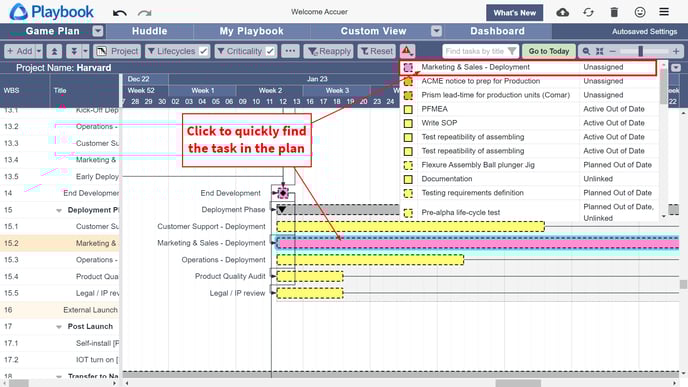Click the fit-to-screen zoom icon

599,51
